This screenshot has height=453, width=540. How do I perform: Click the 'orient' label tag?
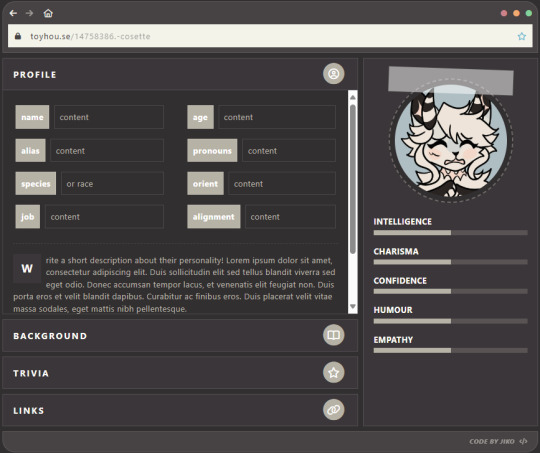[206, 184]
